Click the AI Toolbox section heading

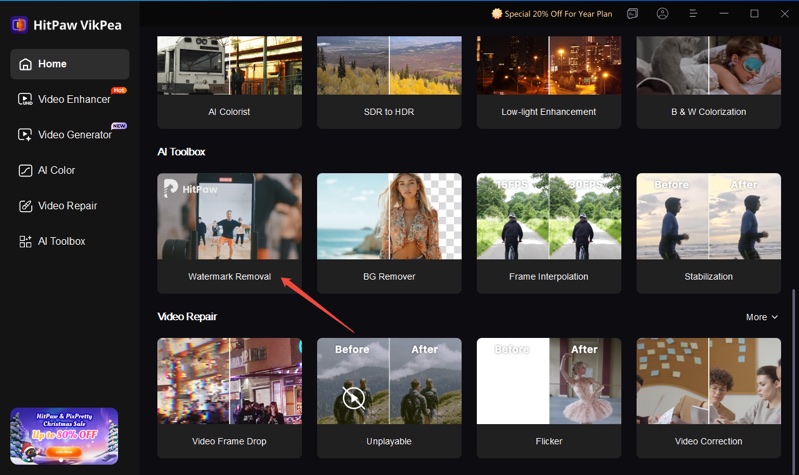tap(181, 152)
